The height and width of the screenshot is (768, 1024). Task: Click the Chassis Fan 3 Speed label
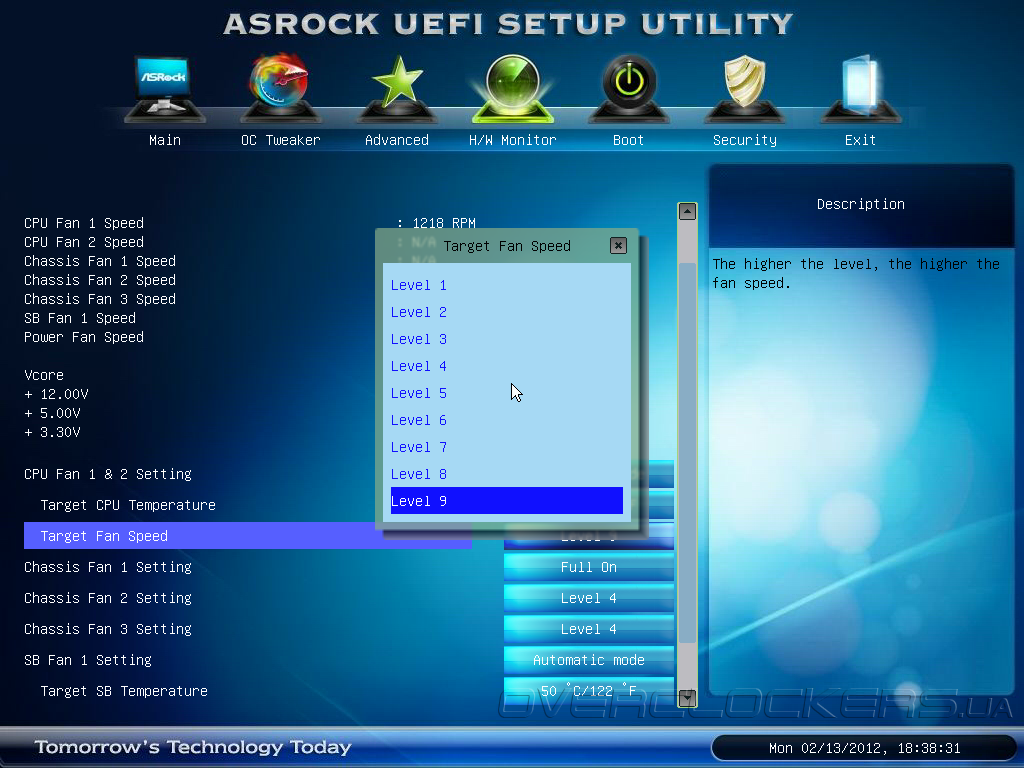click(100, 299)
